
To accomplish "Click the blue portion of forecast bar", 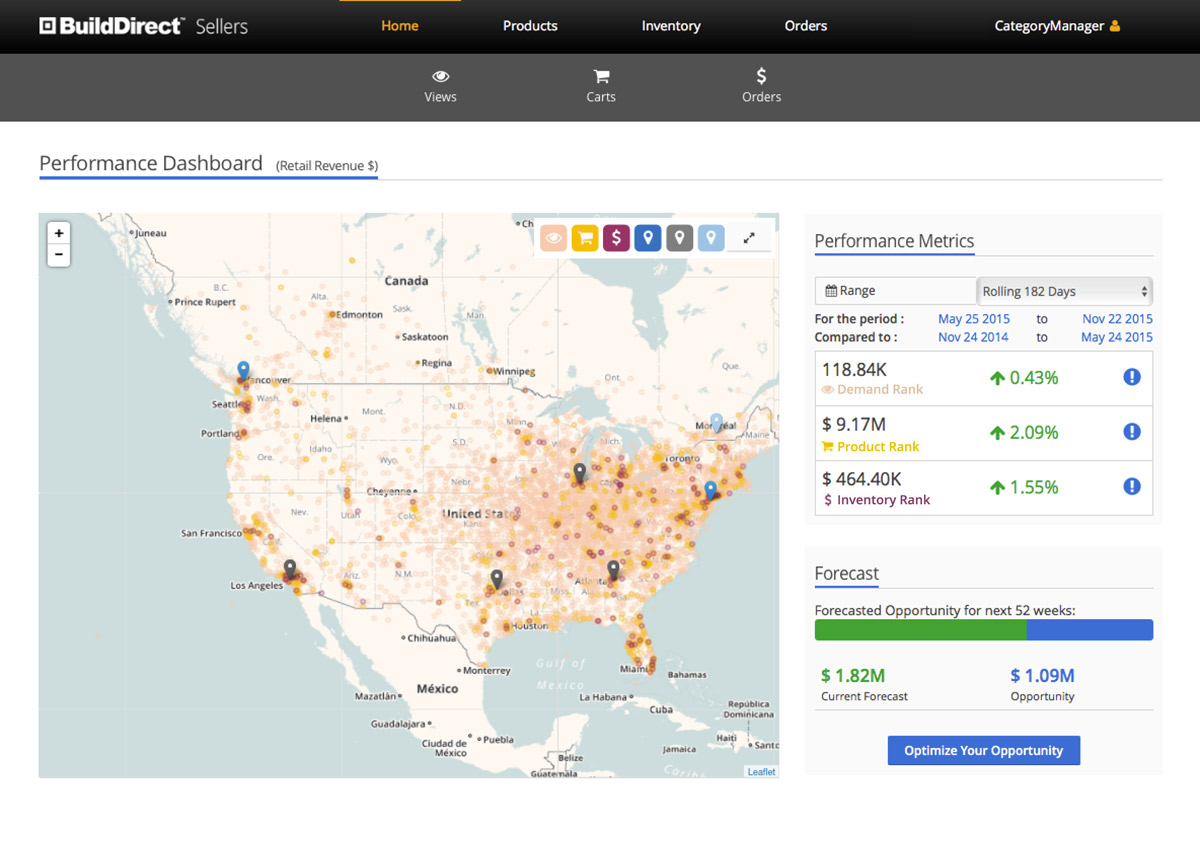I will tap(1089, 630).
